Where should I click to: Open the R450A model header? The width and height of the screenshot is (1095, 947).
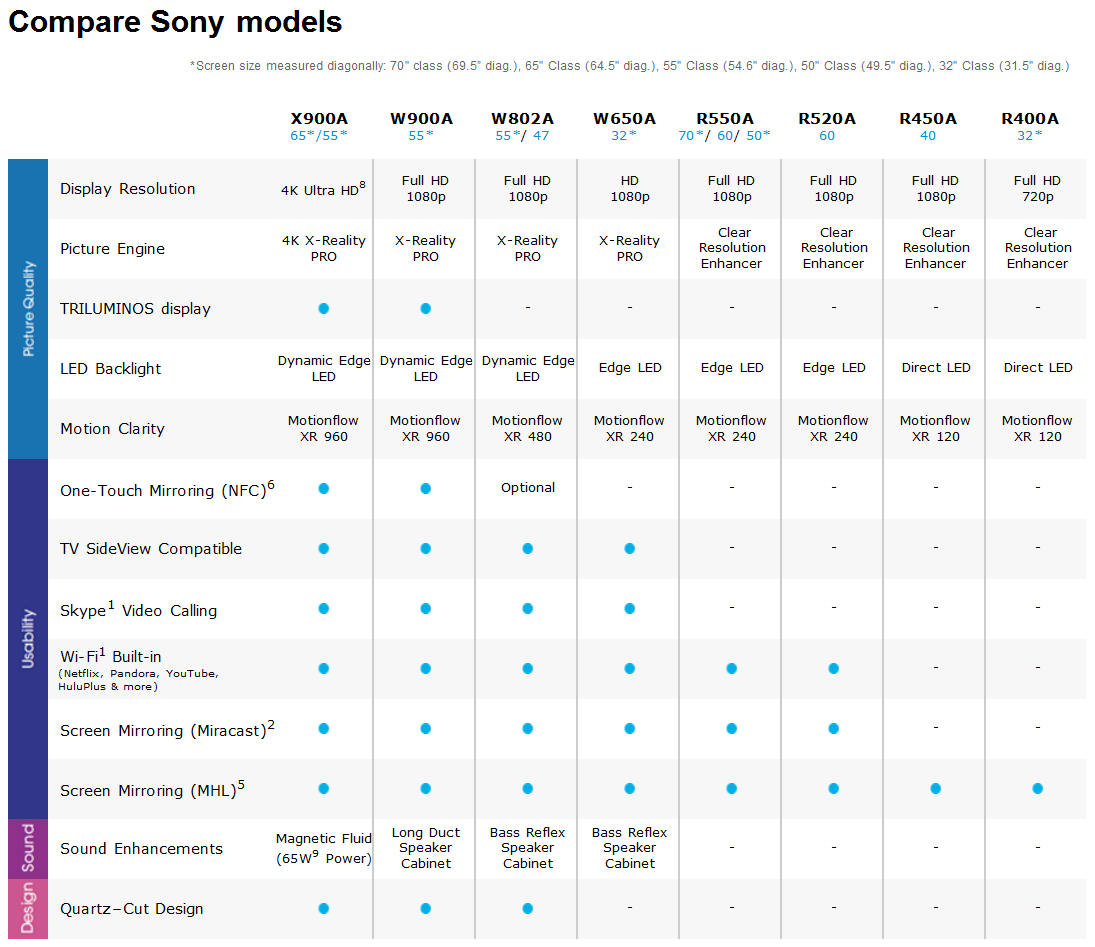point(928,119)
